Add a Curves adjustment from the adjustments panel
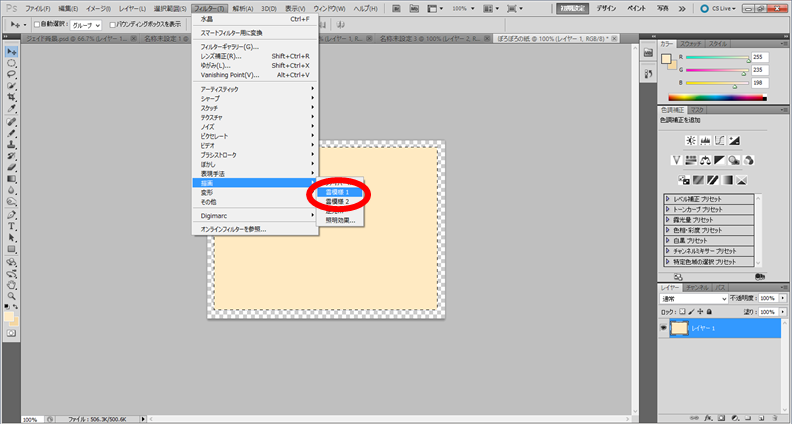Image resolution: width=792 pixels, height=424 pixels. (719, 140)
